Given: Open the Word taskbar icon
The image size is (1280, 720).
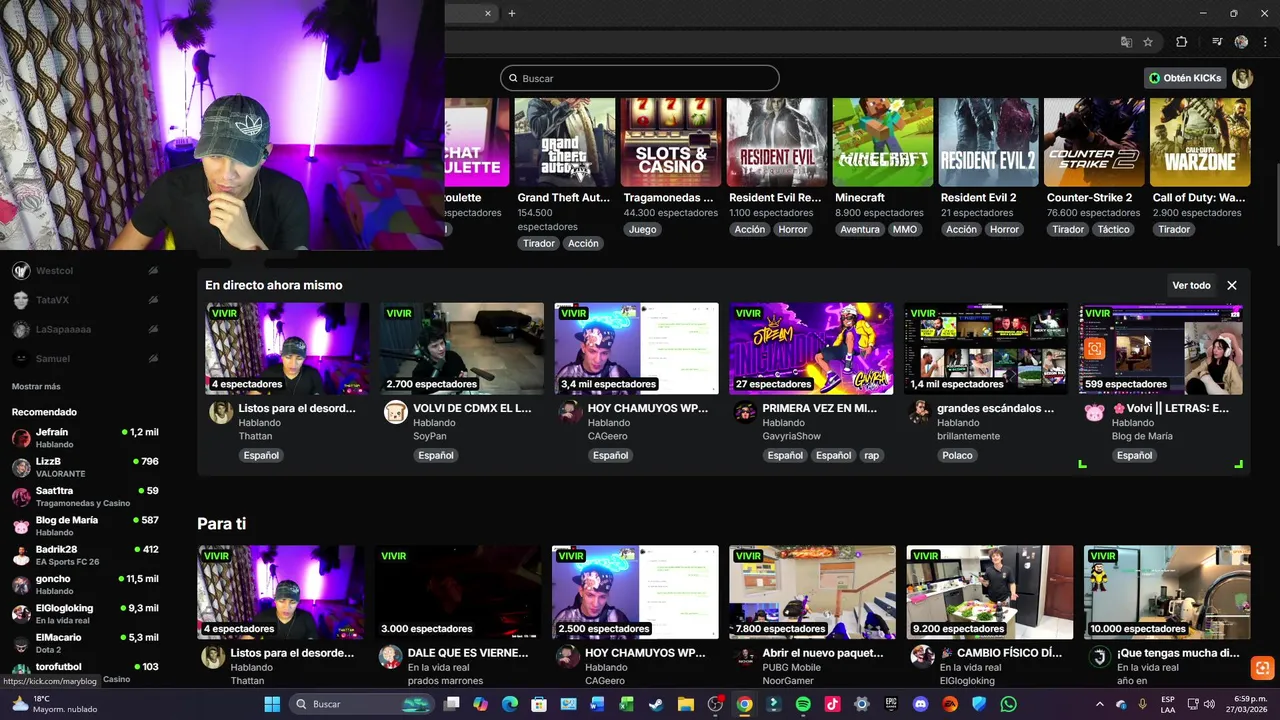Looking at the screenshot, I should [598, 704].
